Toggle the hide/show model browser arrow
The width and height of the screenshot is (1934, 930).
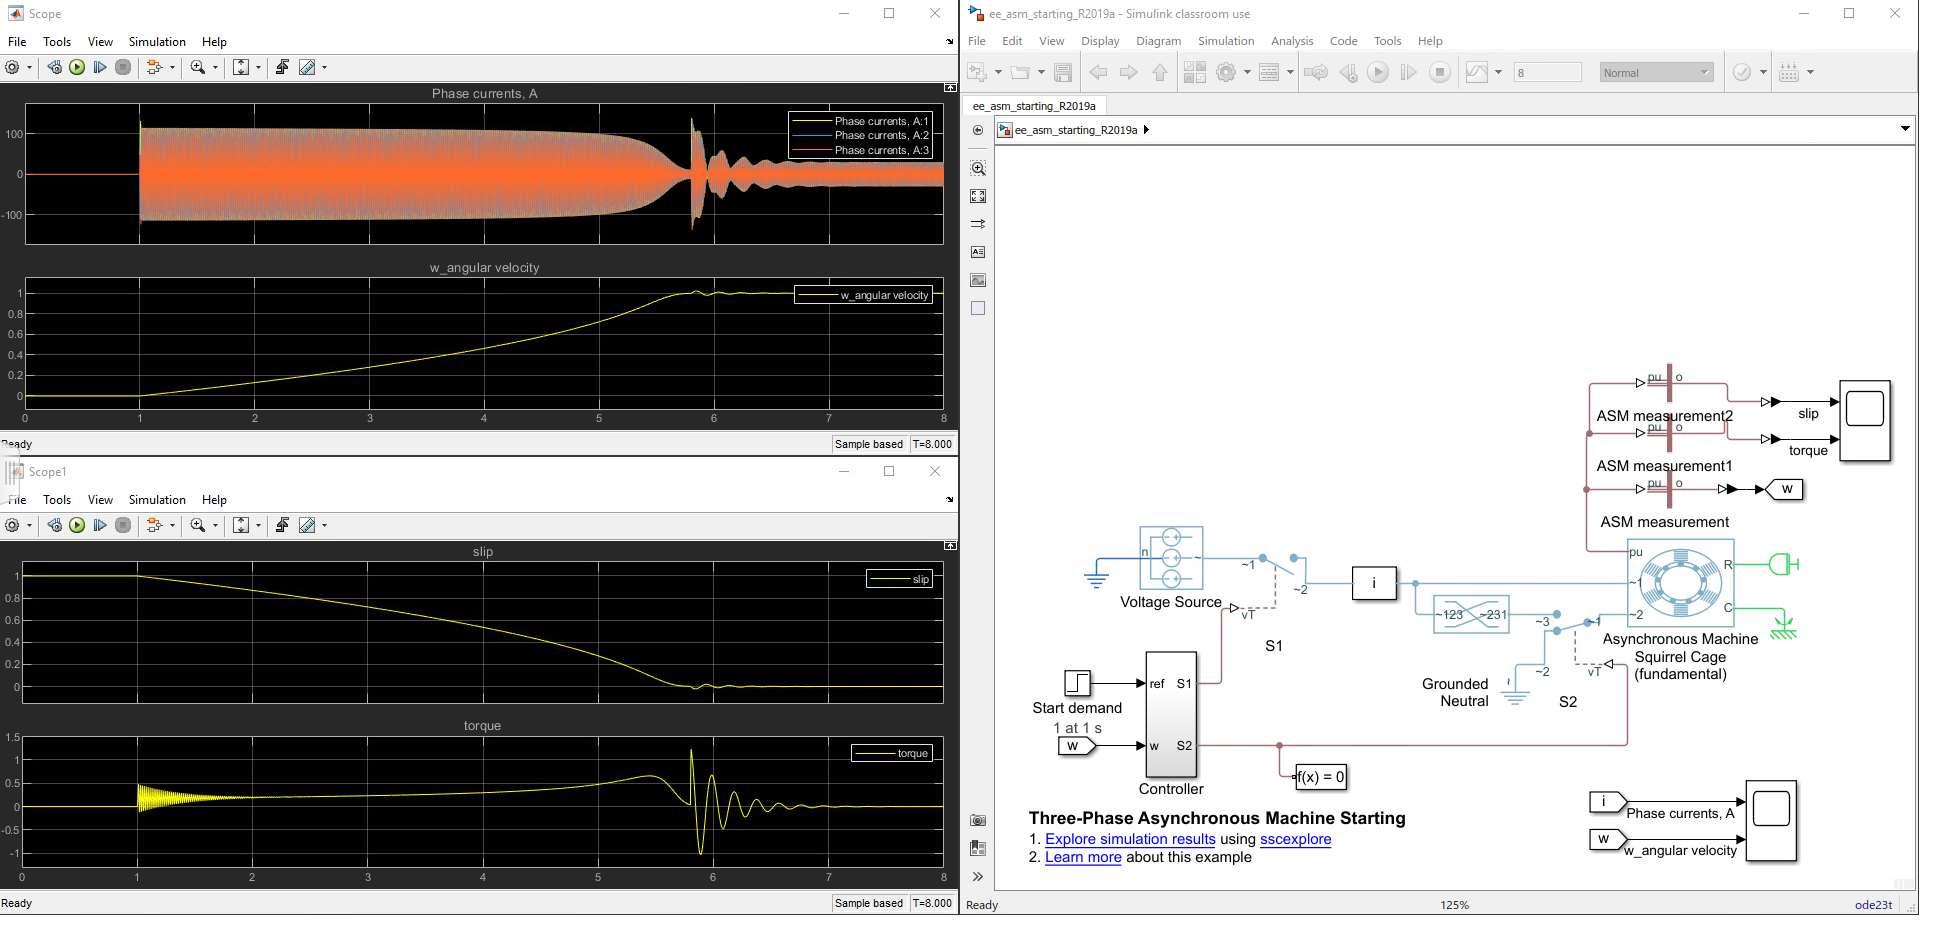(x=977, y=876)
